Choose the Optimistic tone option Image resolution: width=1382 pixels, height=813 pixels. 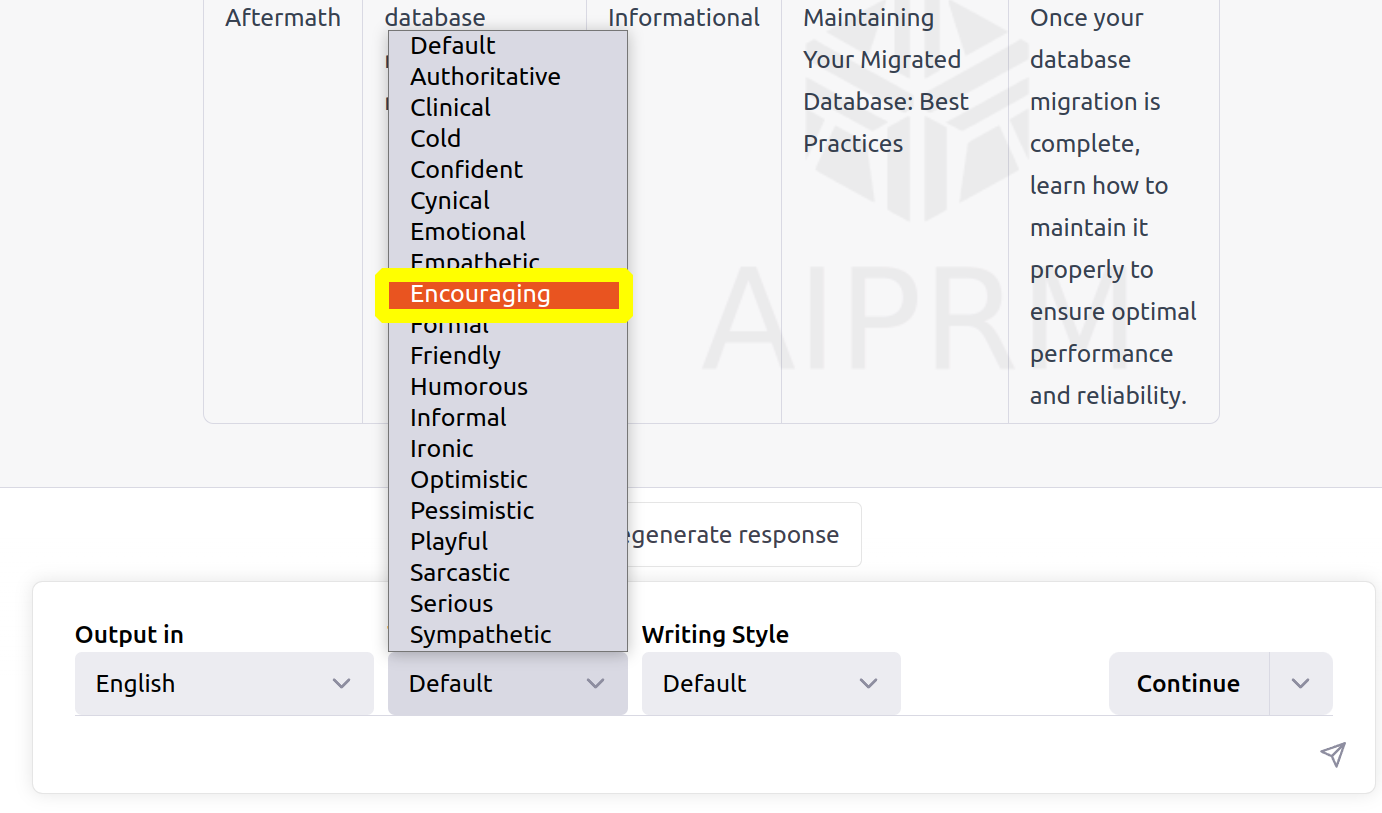pyautogui.click(x=468, y=479)
